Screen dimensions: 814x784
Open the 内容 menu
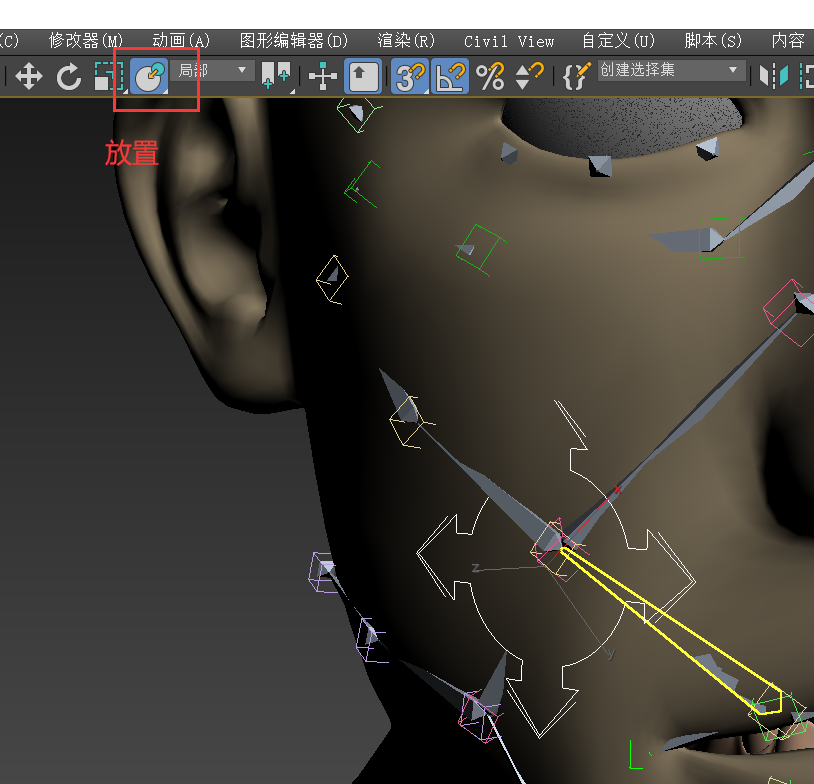[x=788, y=40]
